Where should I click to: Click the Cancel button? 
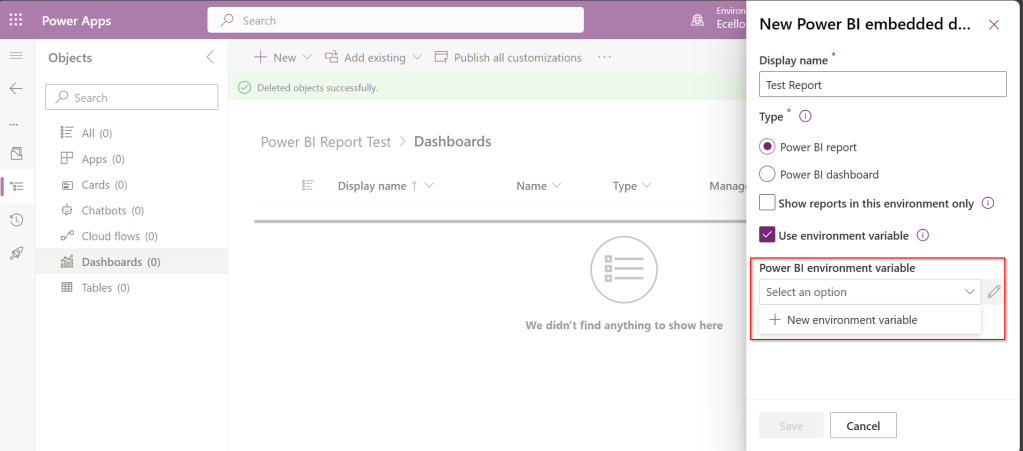862,426
